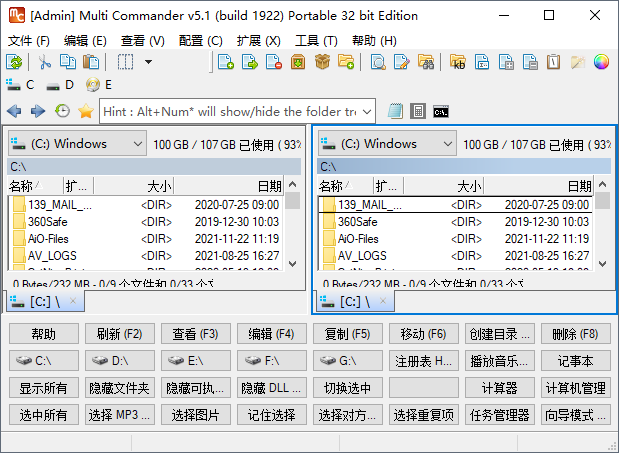The height and width of the screenshot is (453, 619).
Task: Click the view file magnifier icon
Action: coord(378,62)
